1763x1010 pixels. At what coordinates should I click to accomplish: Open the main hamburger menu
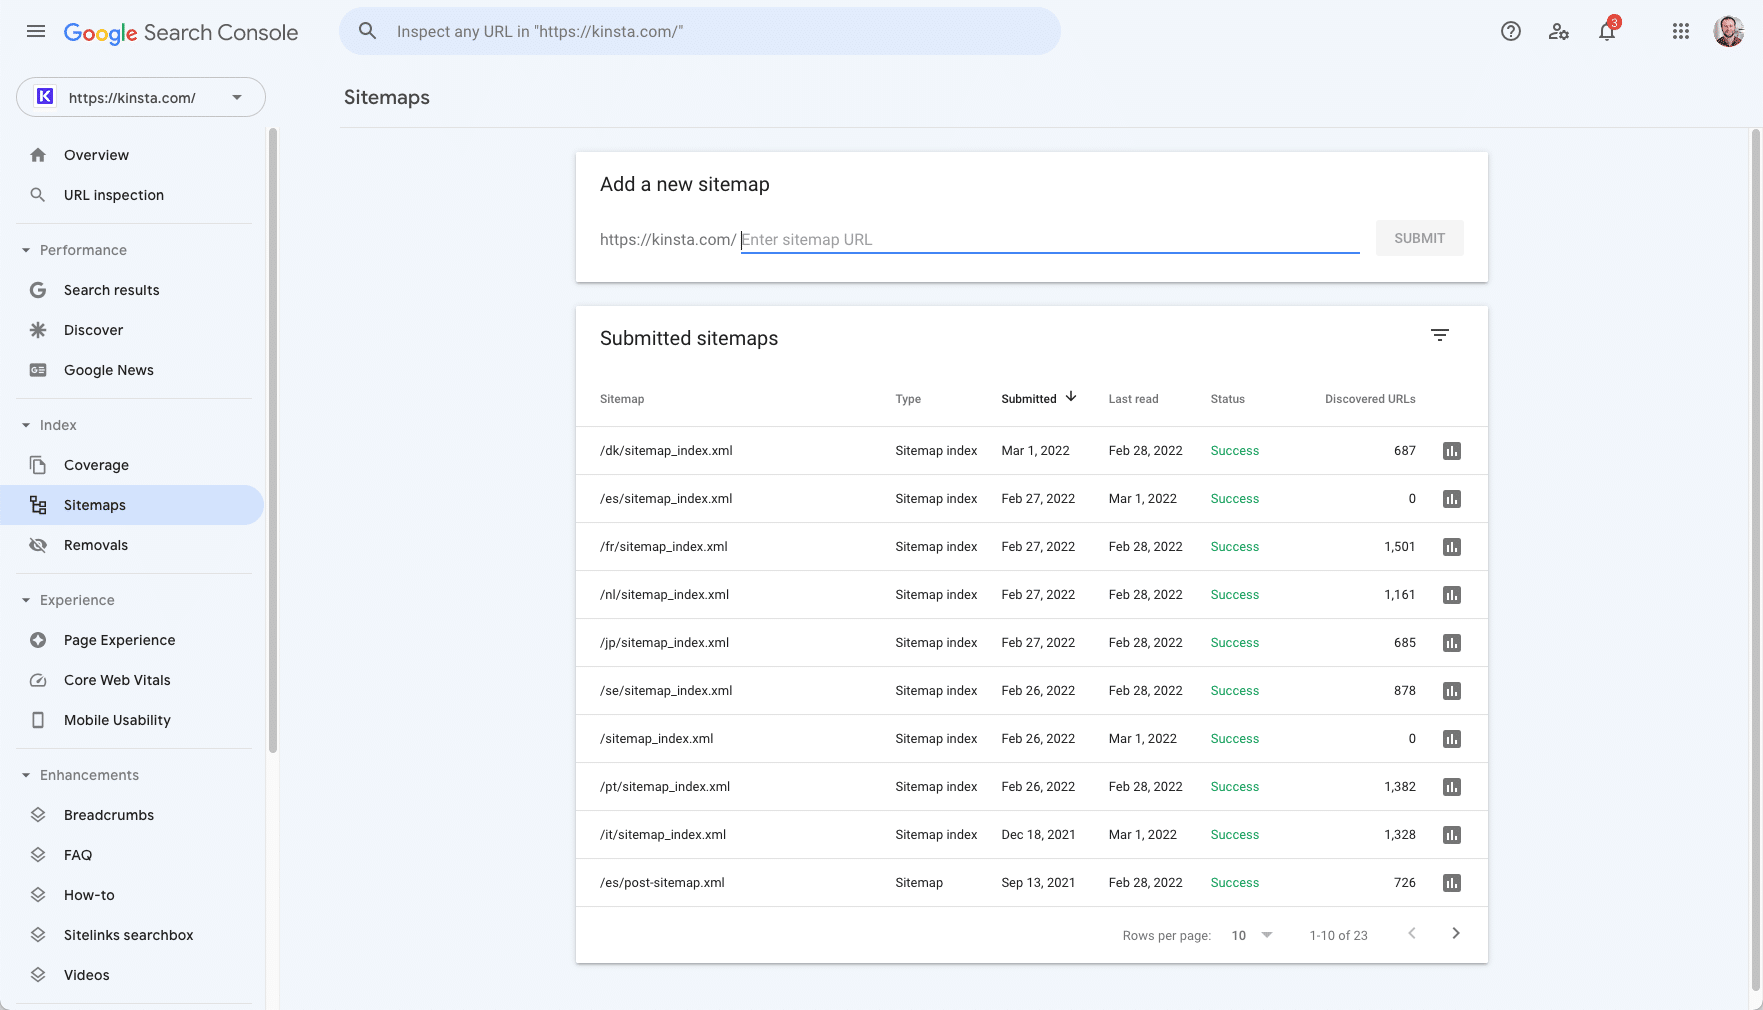pyautogui.click(x=36, y=31)
